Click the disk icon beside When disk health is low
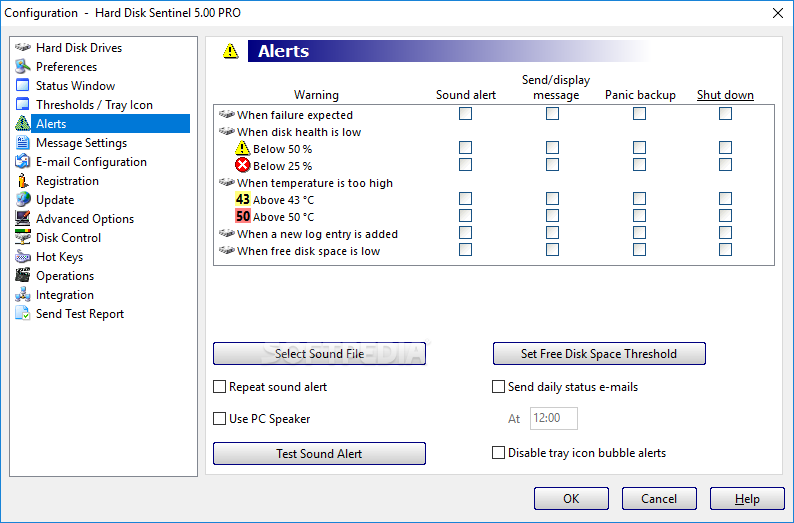The height and width of the screenshot is (523, 794). pos(226,132)
